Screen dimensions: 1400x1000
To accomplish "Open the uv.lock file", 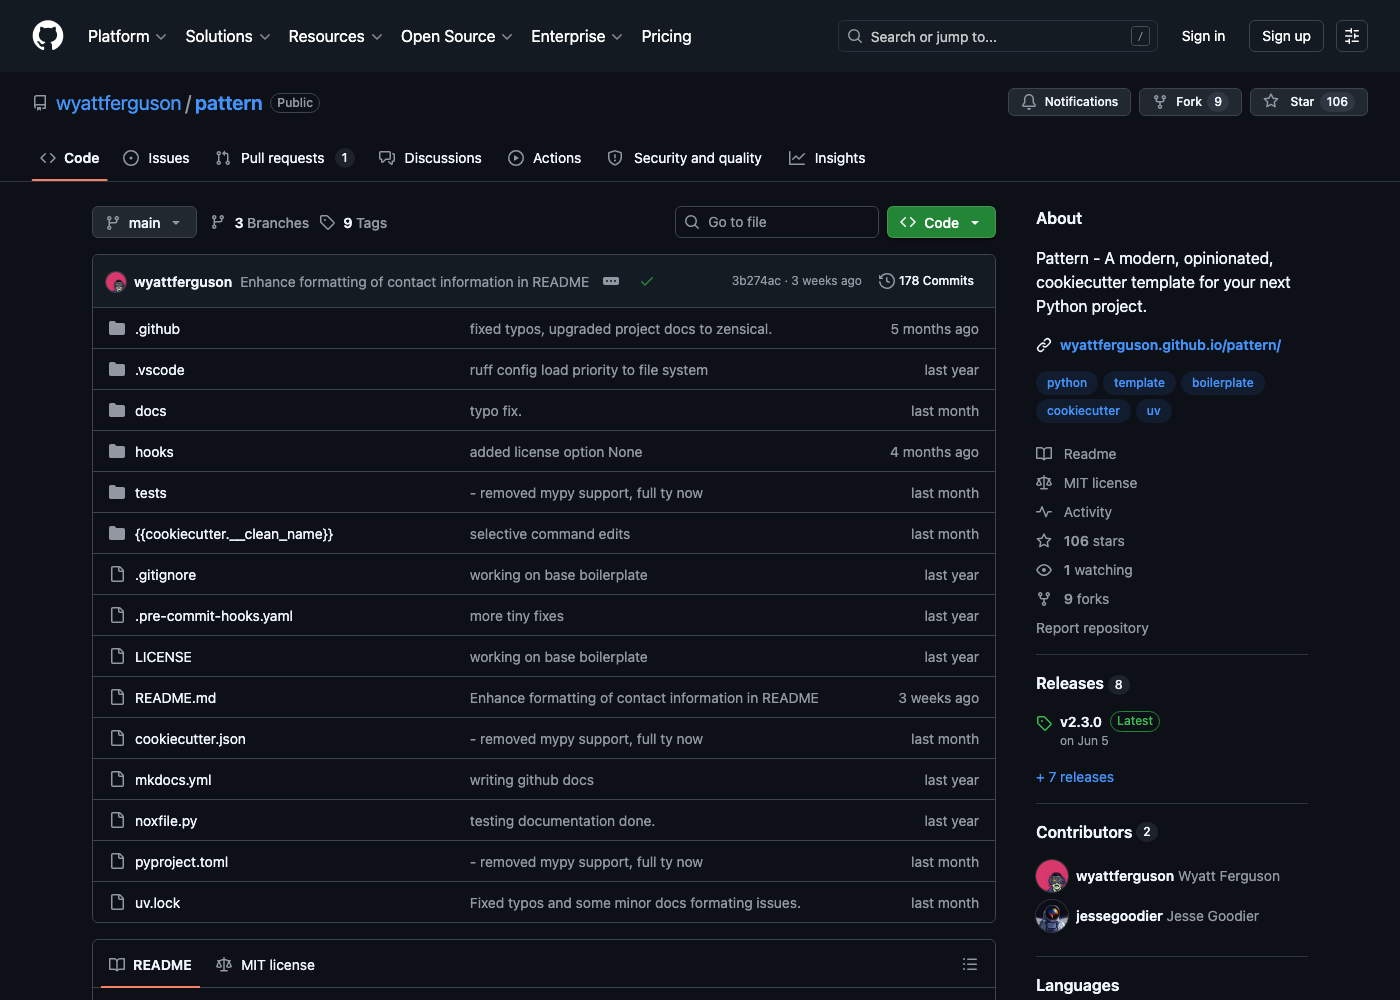I will (x=158, y=903).
